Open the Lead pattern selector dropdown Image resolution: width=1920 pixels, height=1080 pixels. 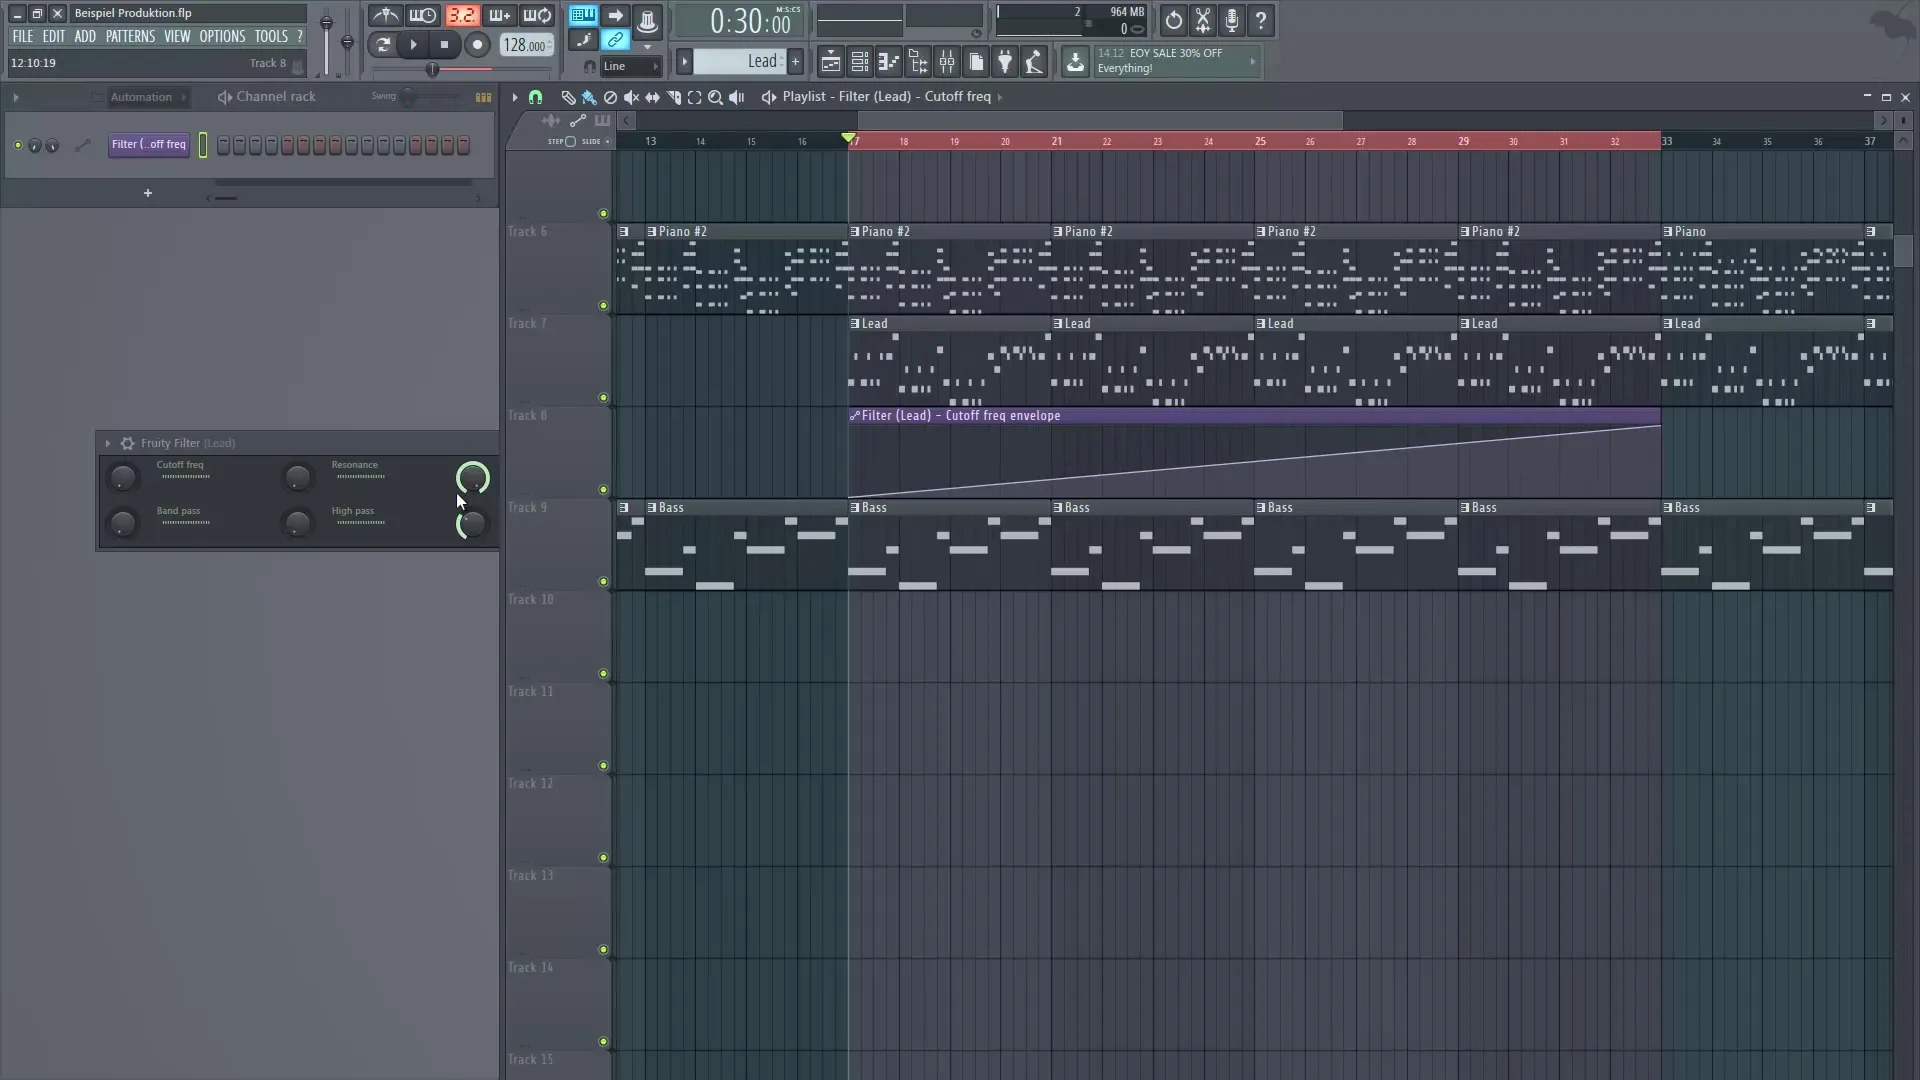tap(740, 62)
